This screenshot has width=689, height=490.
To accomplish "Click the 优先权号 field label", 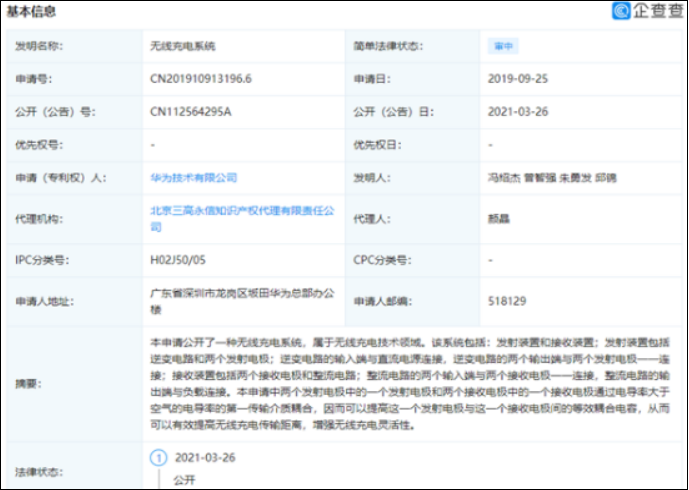I will (x=39, y=145).
